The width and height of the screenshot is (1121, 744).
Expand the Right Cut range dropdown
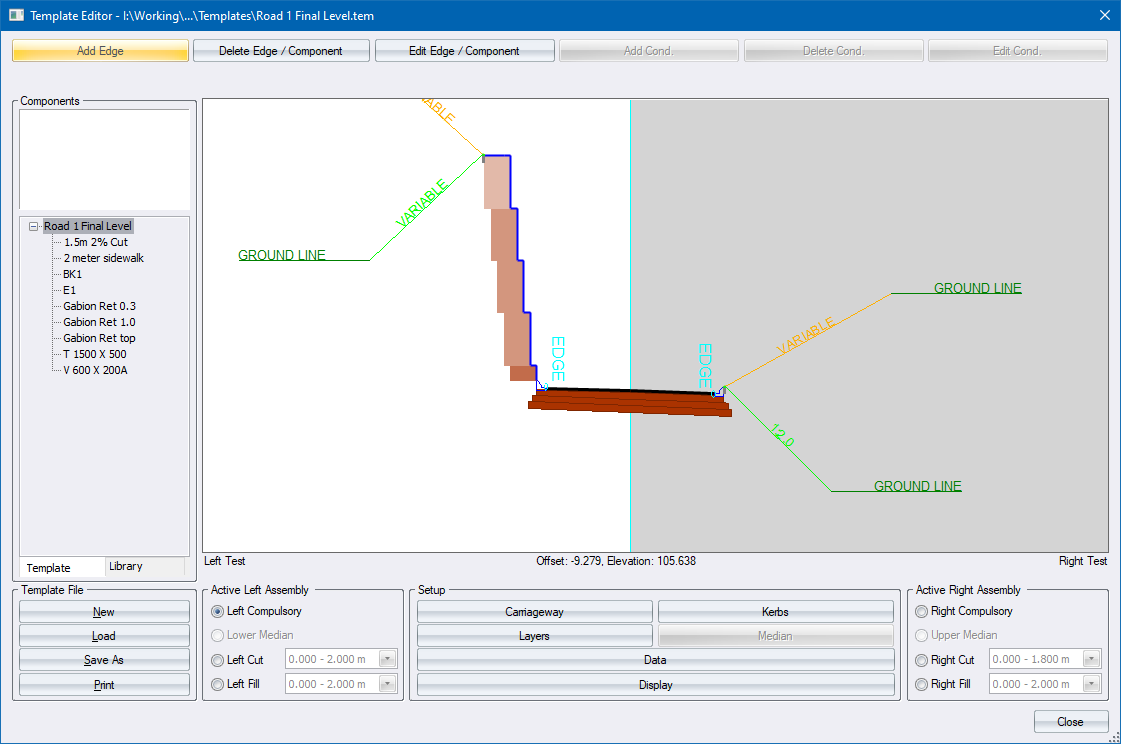[x=1091, y=660]
